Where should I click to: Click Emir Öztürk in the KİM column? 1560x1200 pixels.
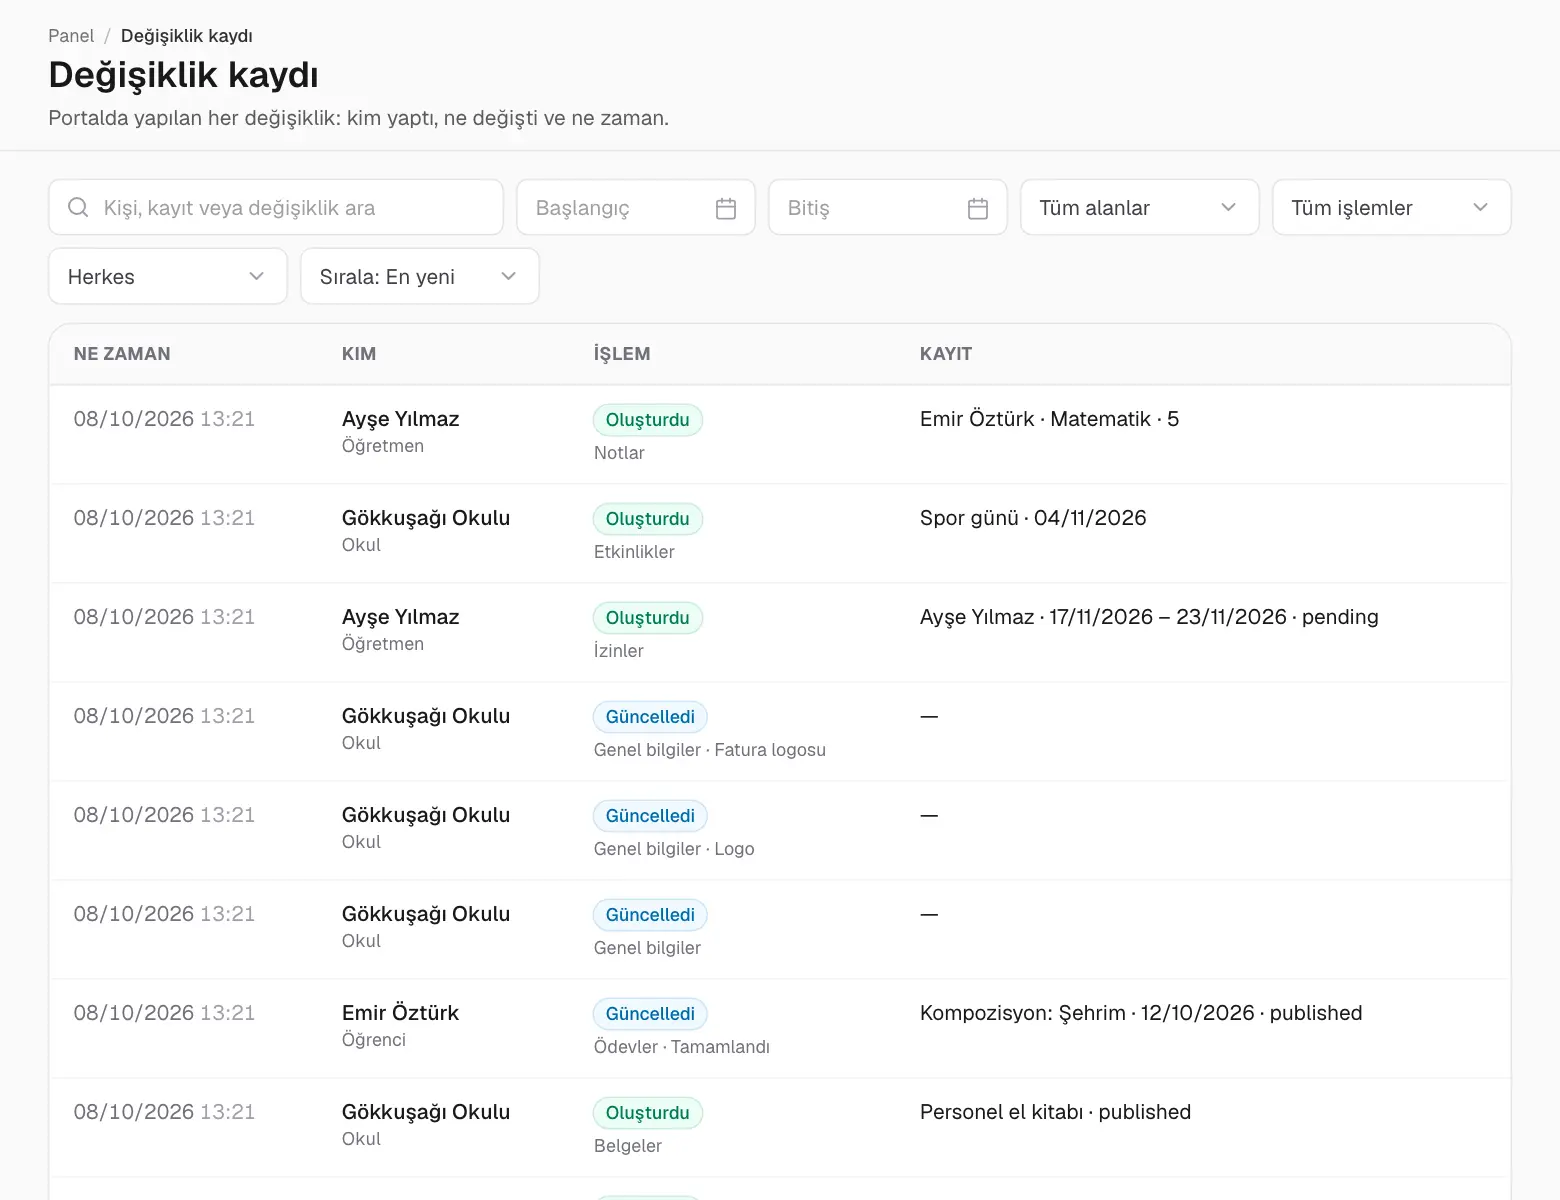[x=400, y=1013]
